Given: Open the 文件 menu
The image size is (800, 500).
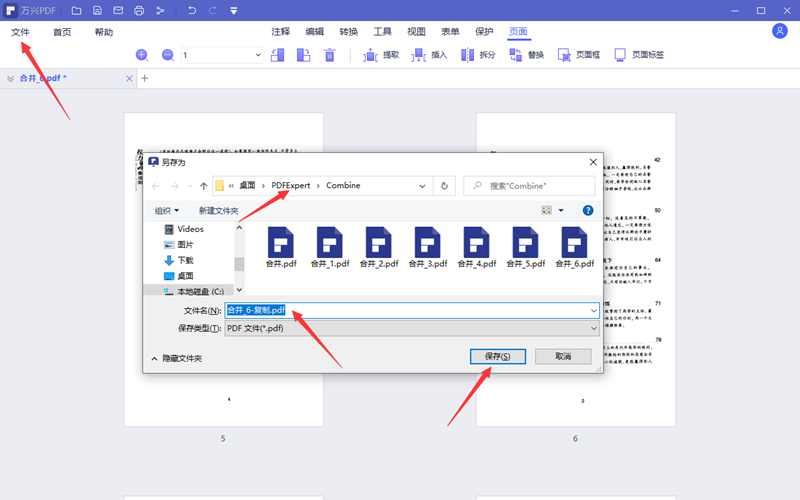Looking at the screenshot, I should (x=21, y=32).
